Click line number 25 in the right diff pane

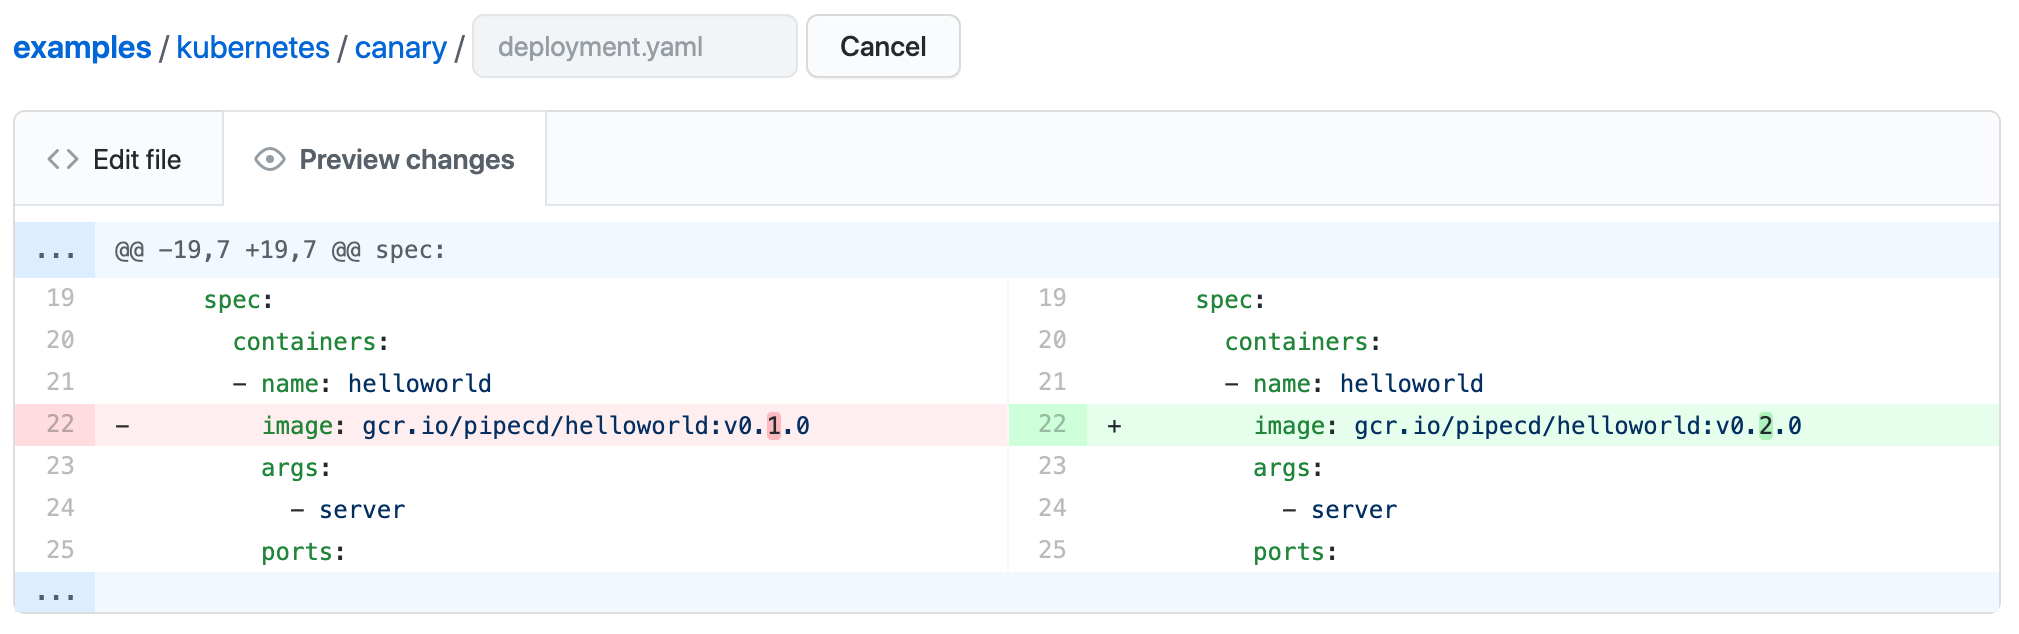point(1051,550)
